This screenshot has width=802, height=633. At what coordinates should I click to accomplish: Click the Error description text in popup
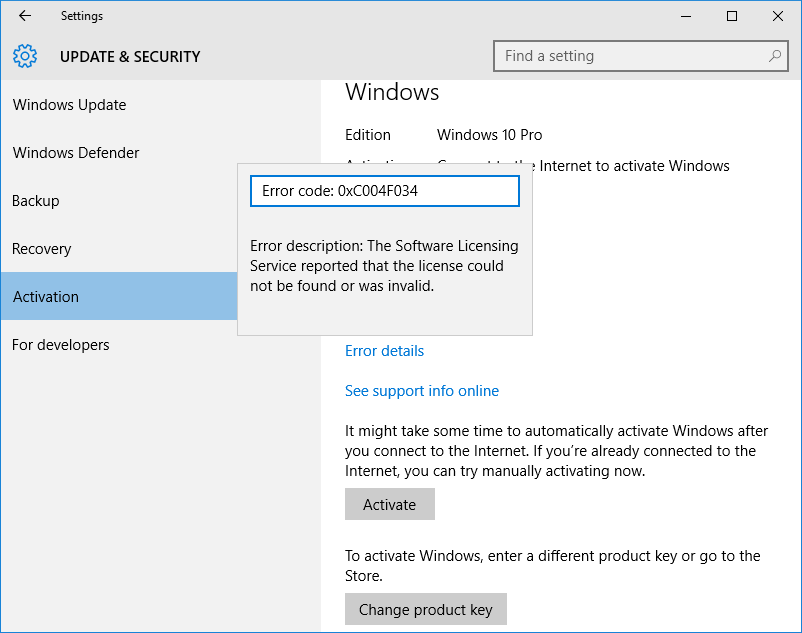pyautogui.click(x=384, y=266)
